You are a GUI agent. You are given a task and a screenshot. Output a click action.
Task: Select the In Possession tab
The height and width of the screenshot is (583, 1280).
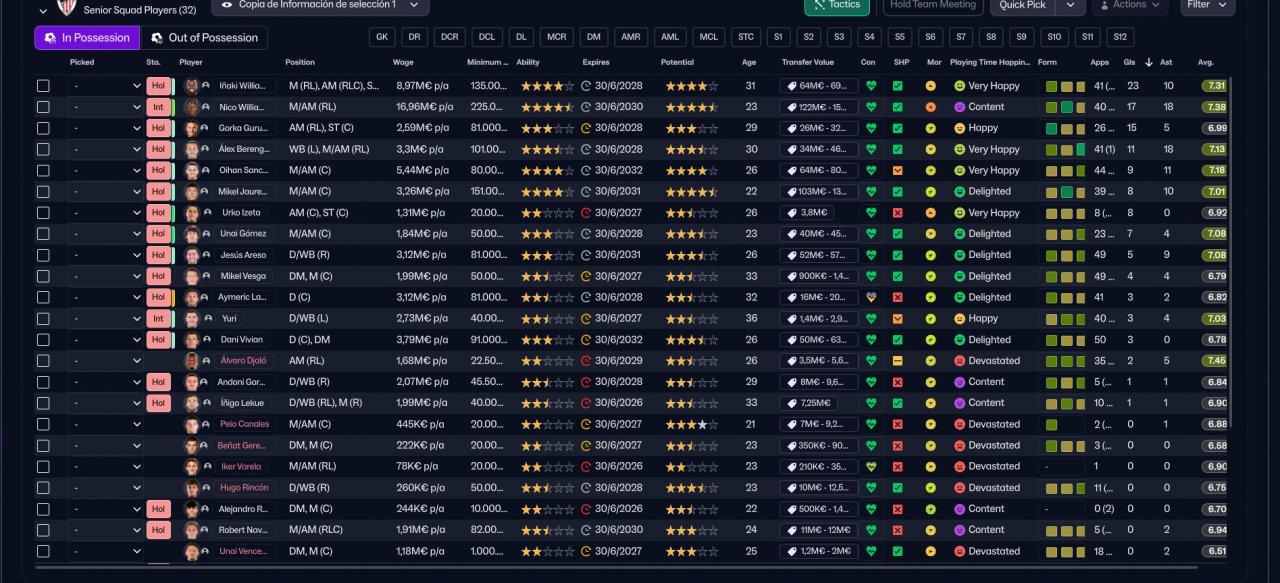pos(86,38)
